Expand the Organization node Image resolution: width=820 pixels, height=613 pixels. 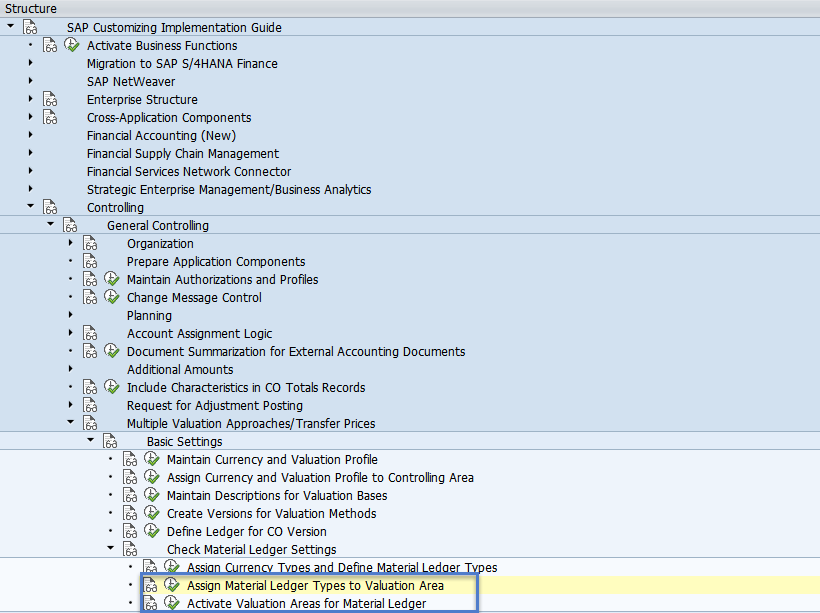[x=71, y=243]
